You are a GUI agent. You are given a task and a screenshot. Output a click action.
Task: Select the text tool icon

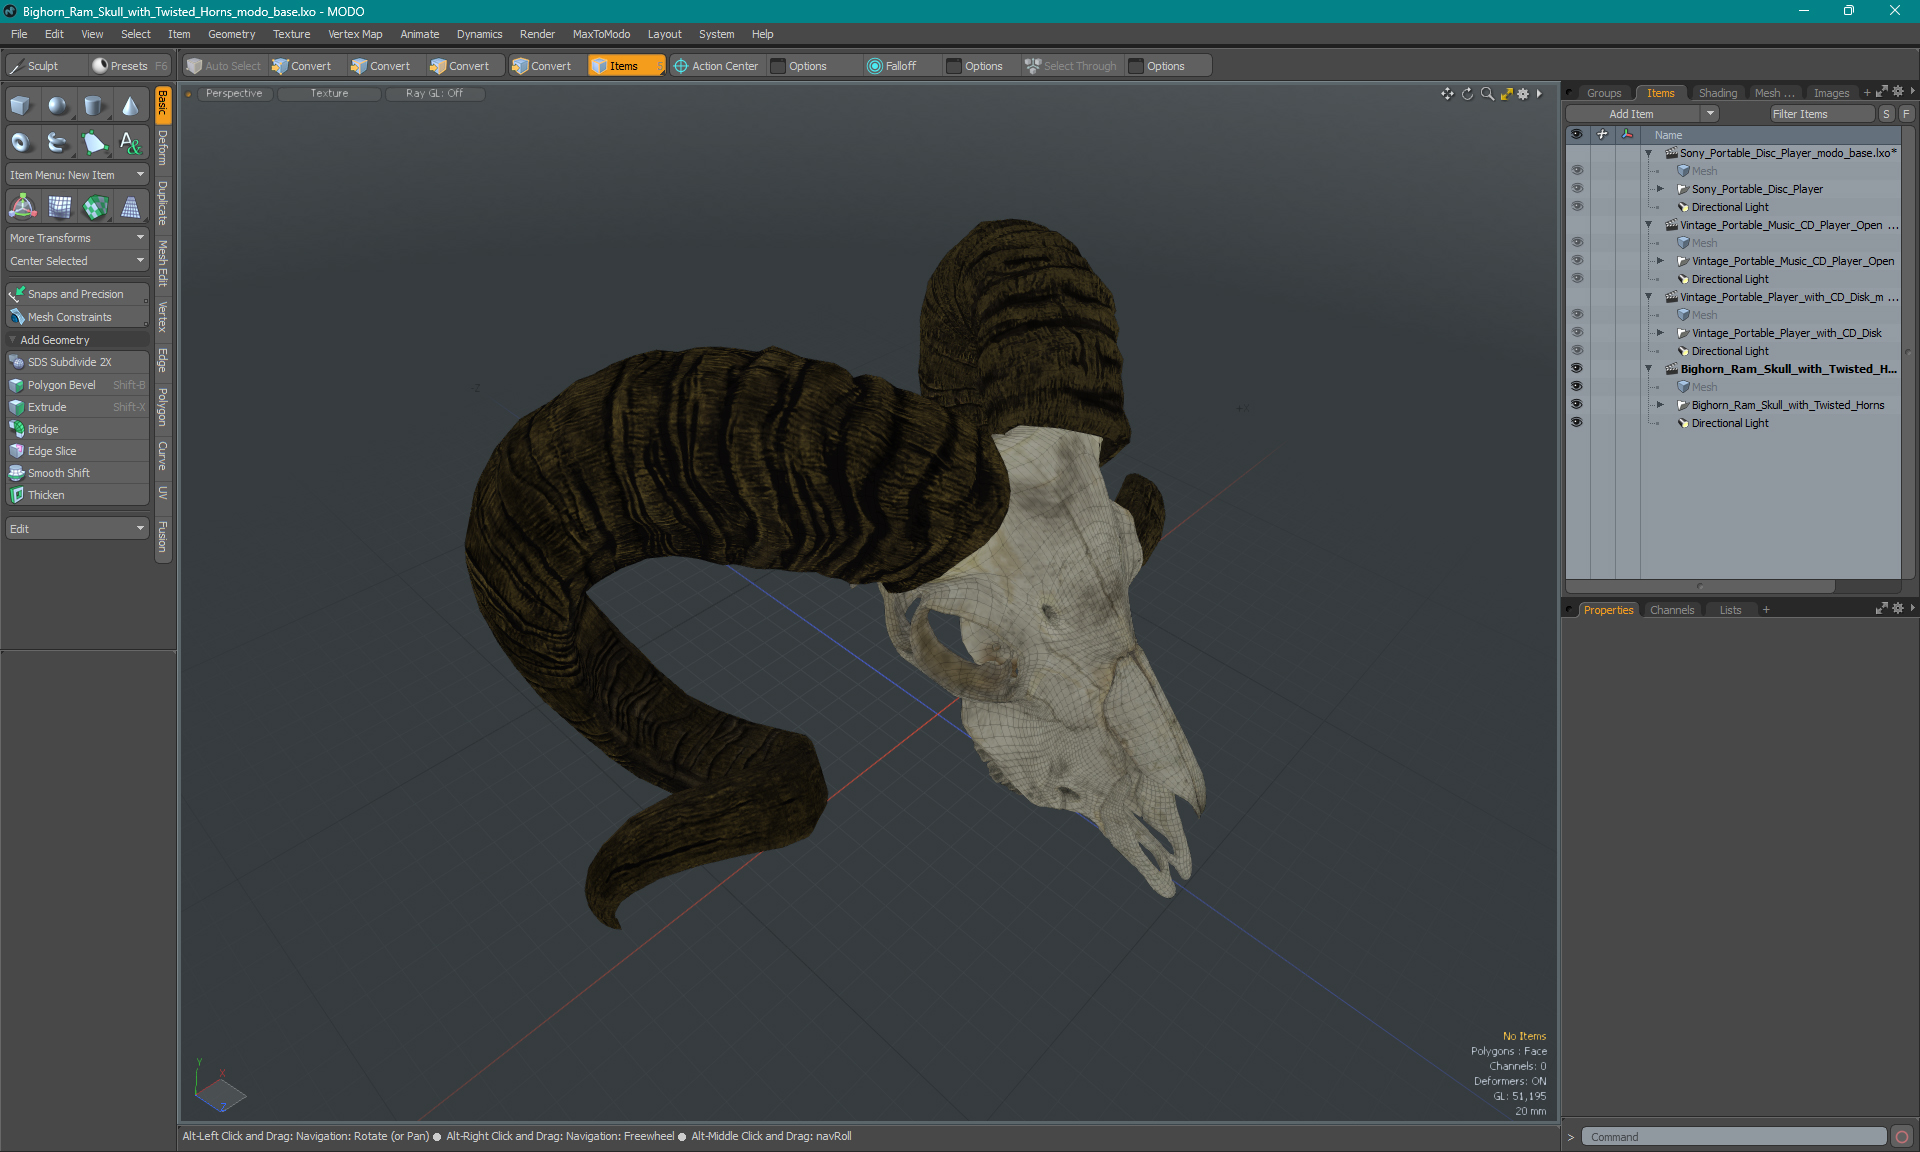[130, 143]
